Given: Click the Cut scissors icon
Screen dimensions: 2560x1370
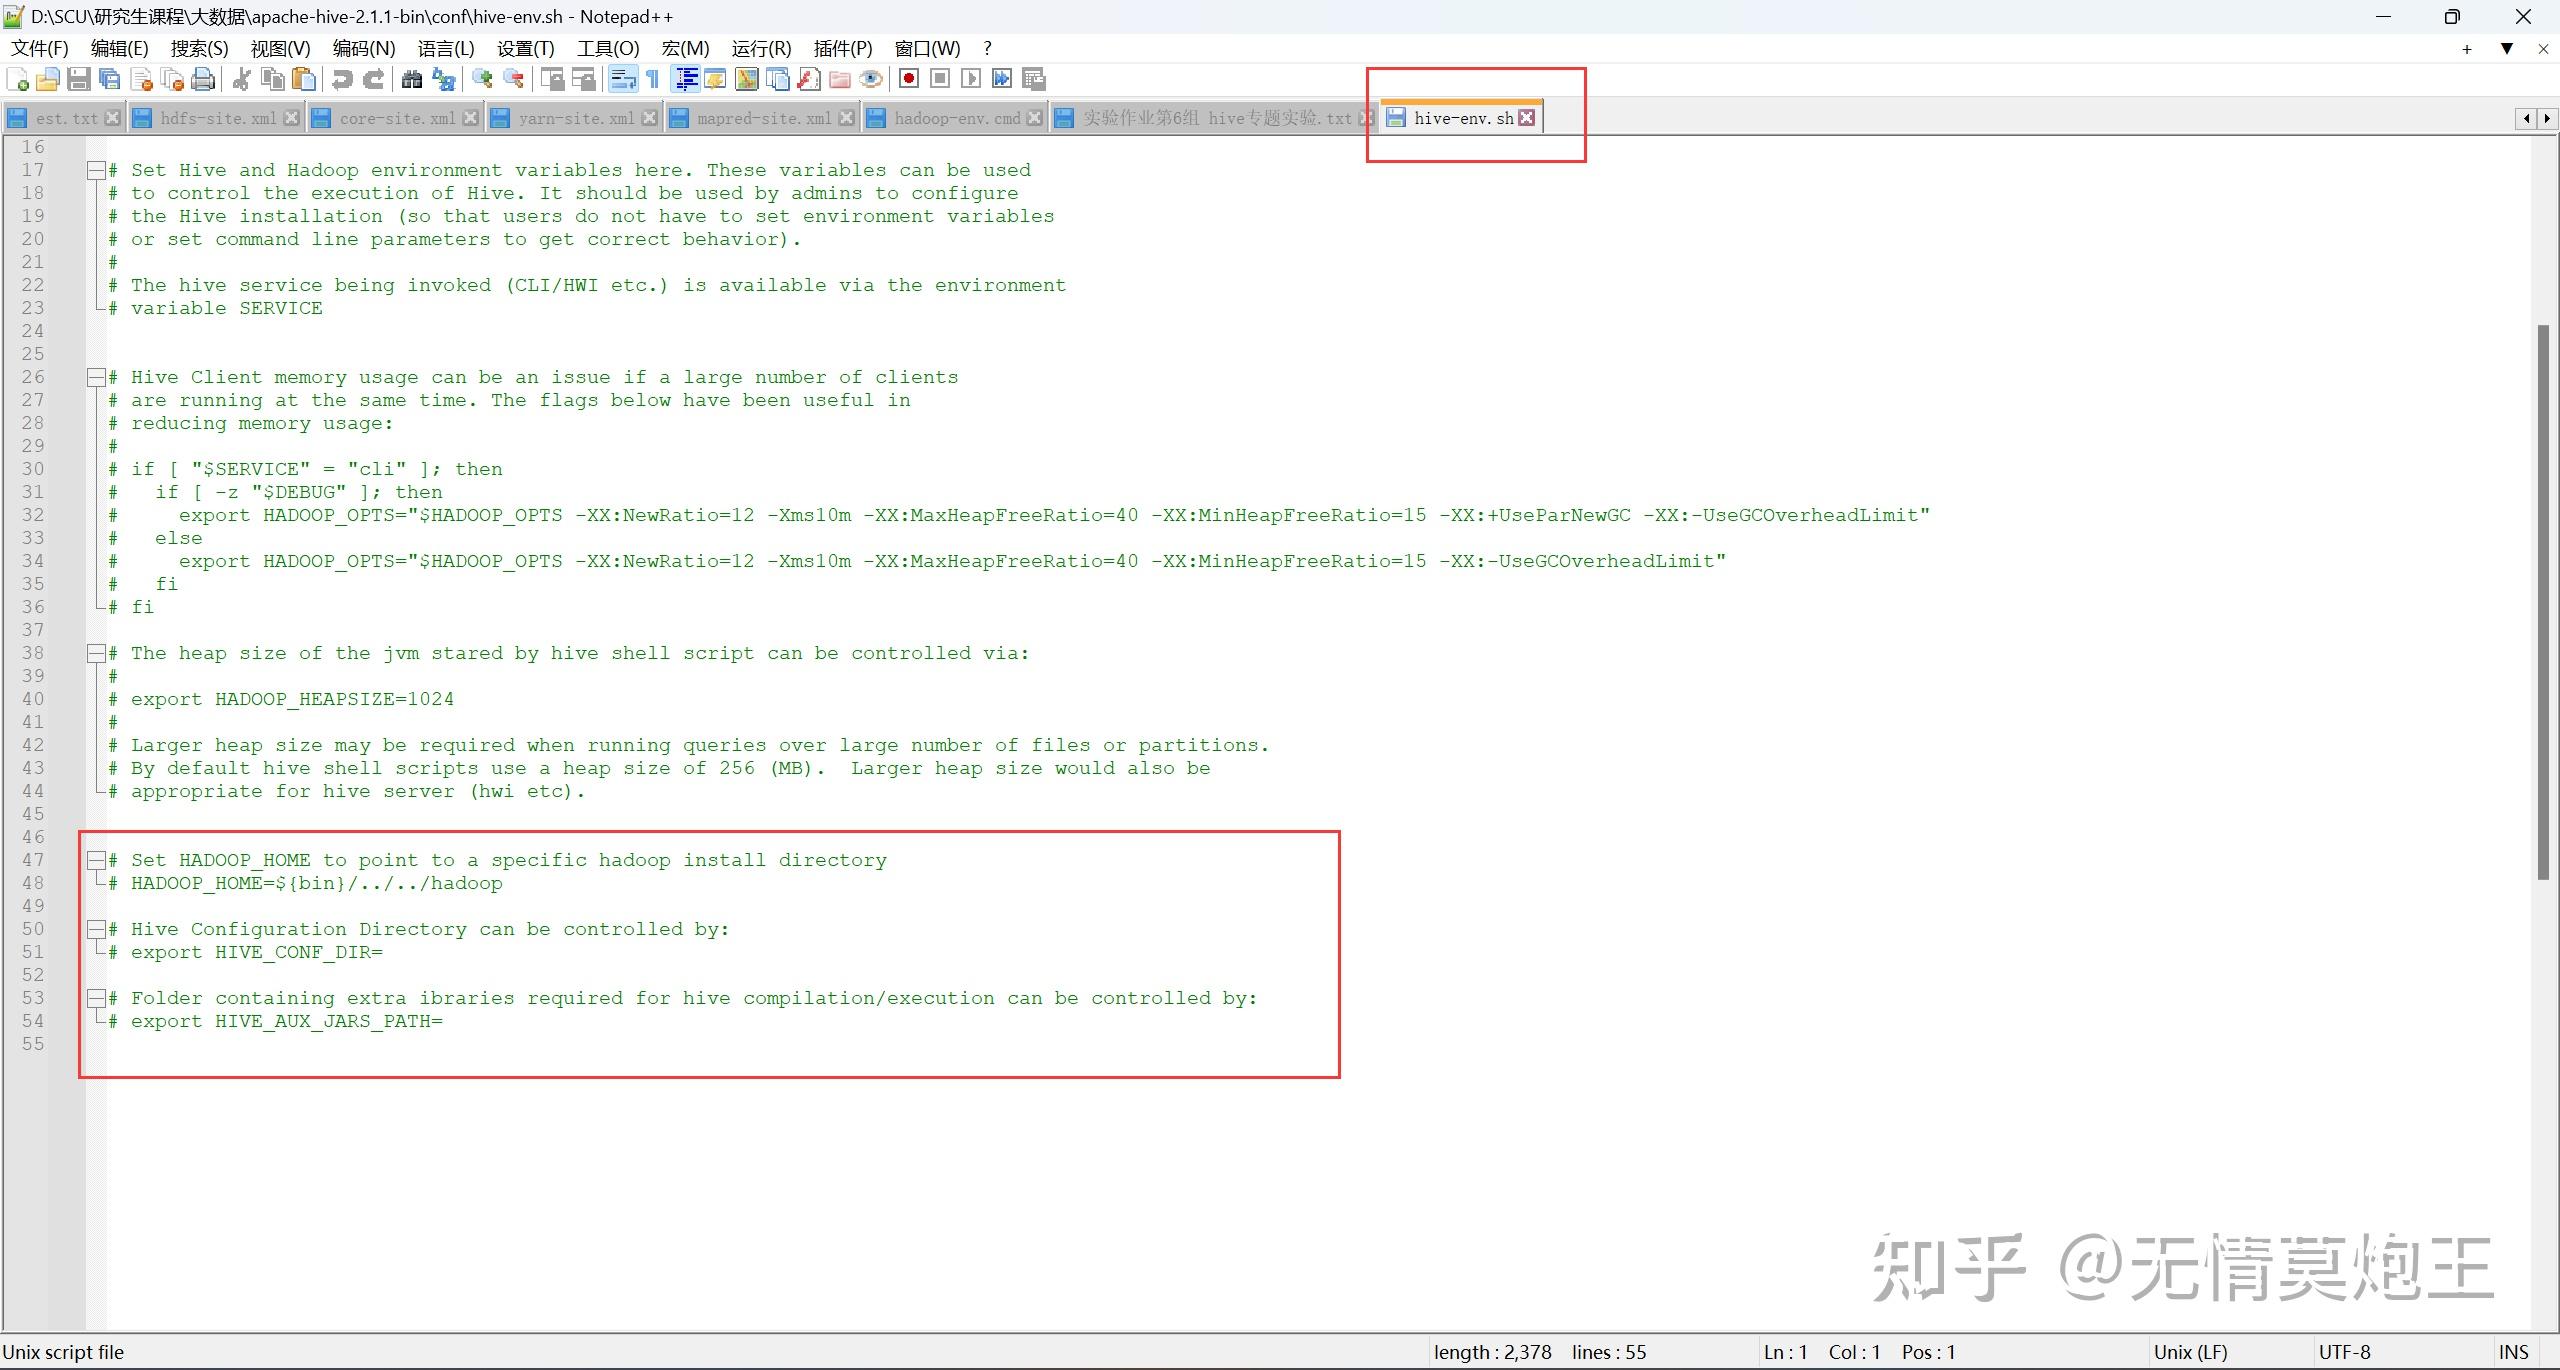Looking at the screenshot, I should (x=241, y=79).
